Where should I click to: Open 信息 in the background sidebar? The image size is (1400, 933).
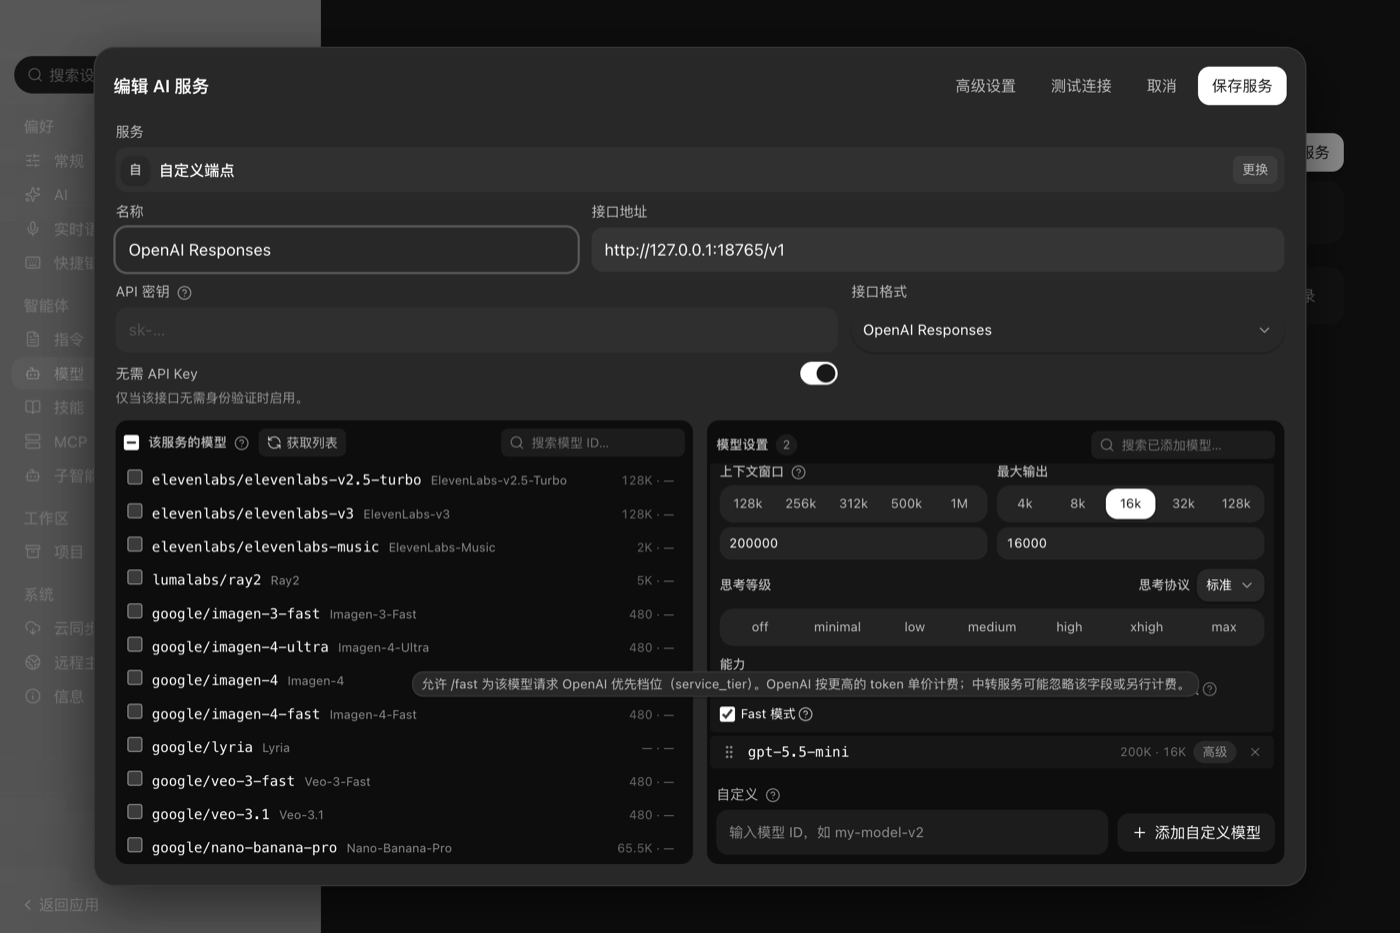click(x=55, y=696)
